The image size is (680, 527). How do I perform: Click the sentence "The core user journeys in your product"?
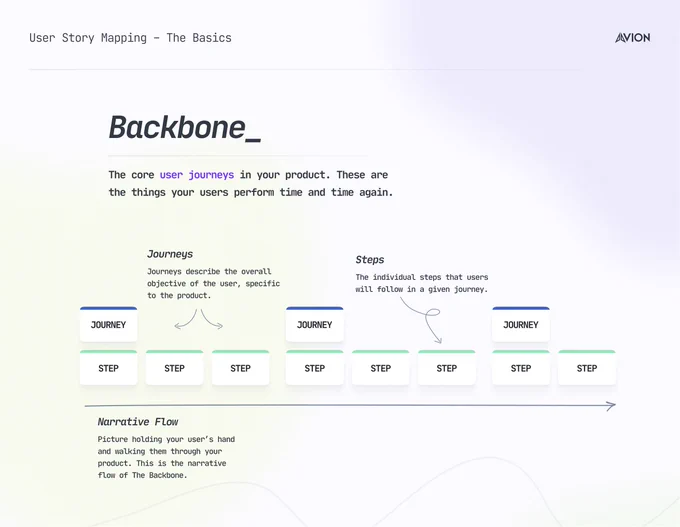pyautogui.click(x=219, y=175)
